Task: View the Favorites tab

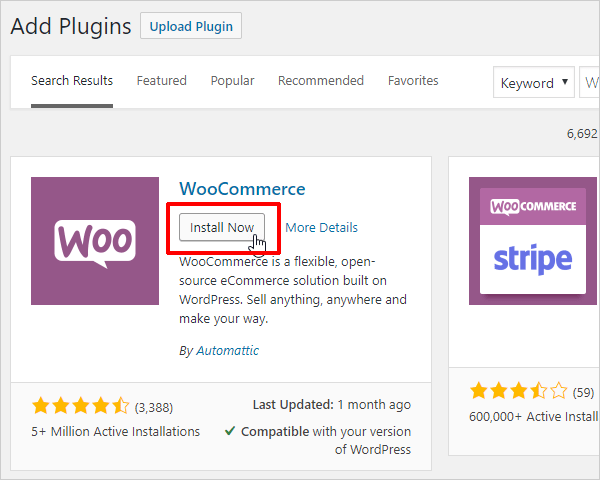Action: tap(413, 81)
